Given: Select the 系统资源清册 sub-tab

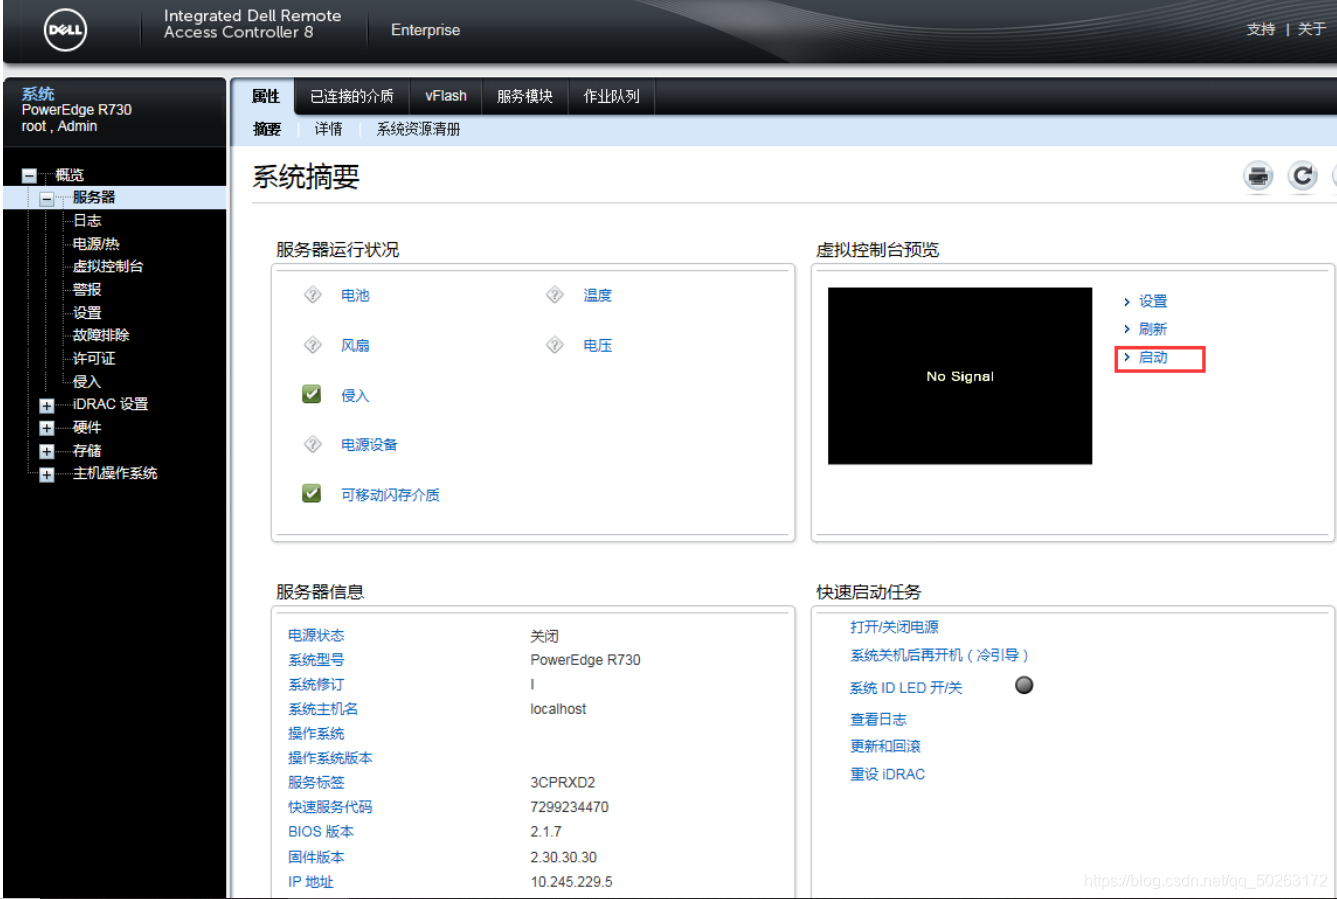Looking at the screenshot, I should pyautogui.click(x=418, y=129).
